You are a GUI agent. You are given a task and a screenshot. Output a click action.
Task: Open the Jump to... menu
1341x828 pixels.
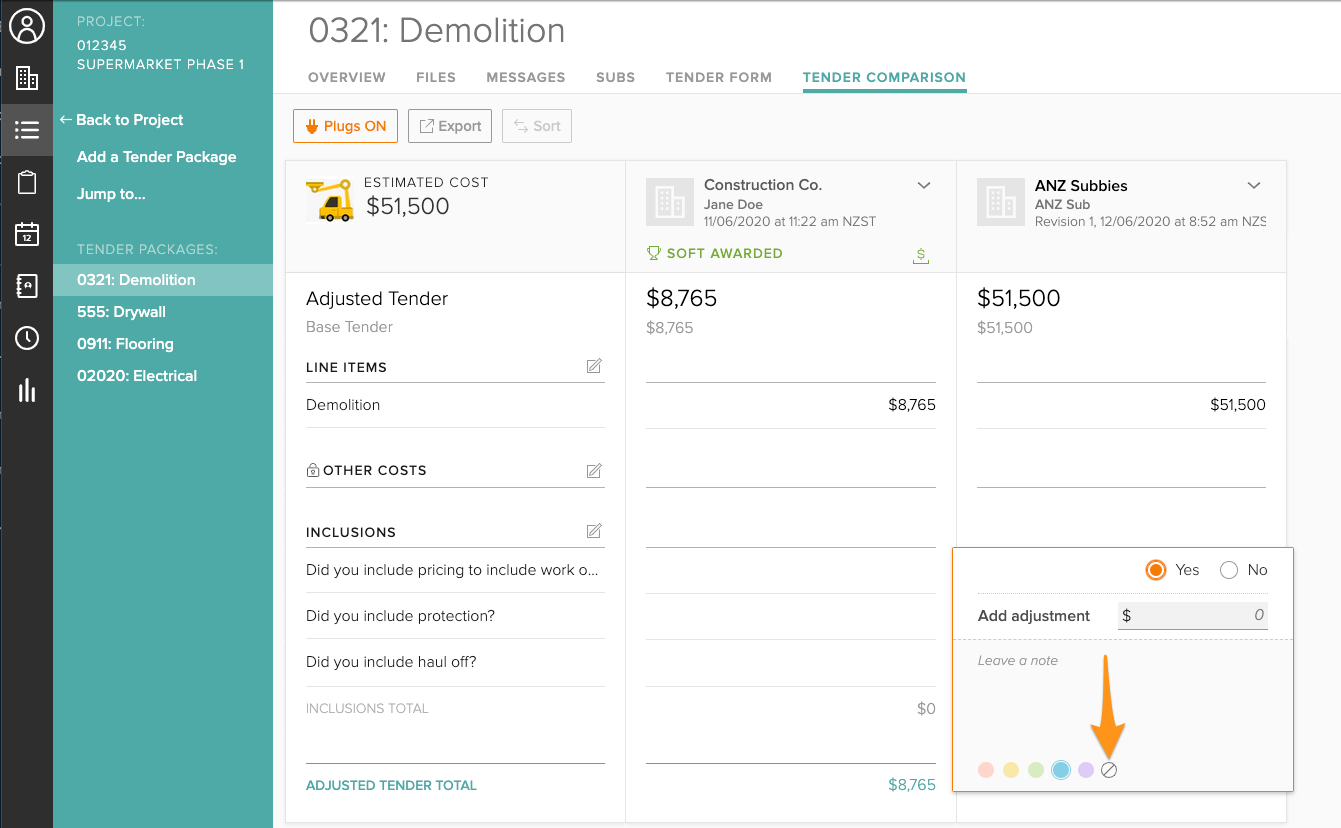pos(110,194)
